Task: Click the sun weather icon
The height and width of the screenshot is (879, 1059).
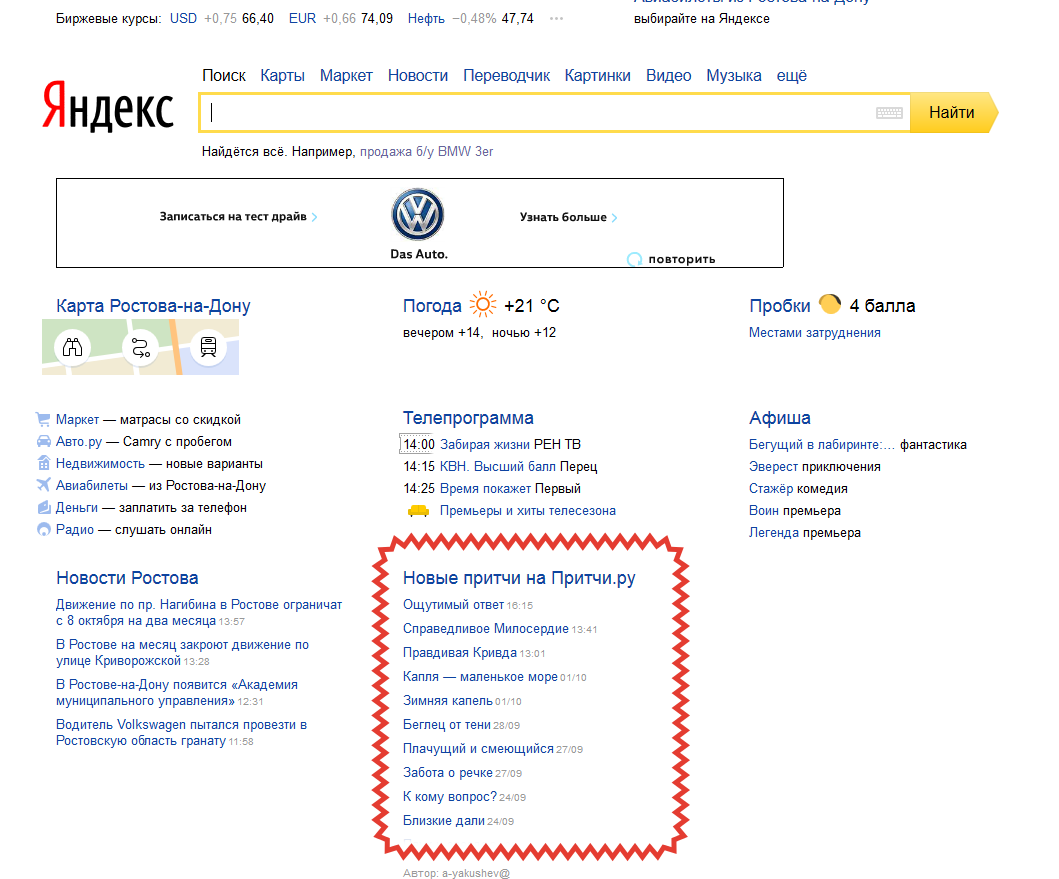Action: (x=483, y=305)
